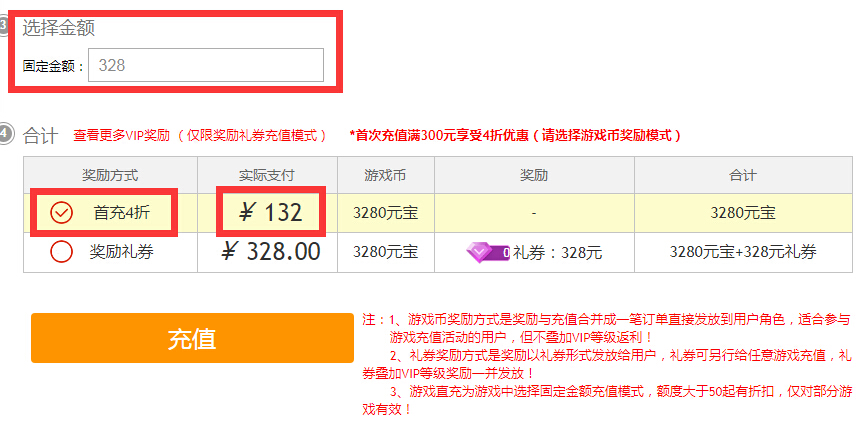This screenshot has height=427, width=867.
Task: Click the 游戏币 column header
Action: 385,175
